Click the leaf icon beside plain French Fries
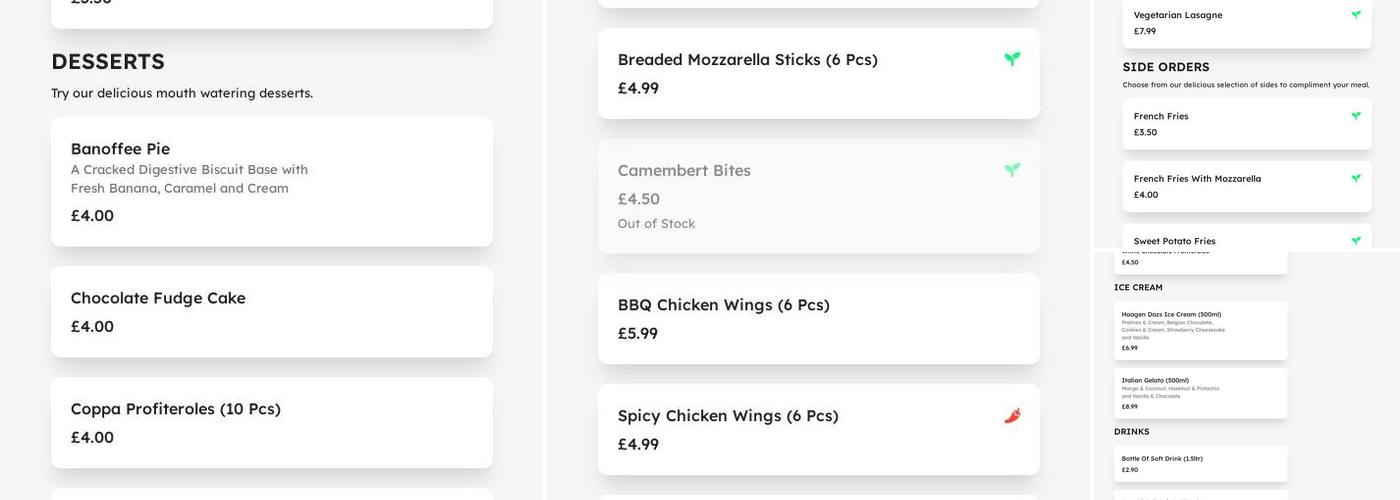Image resolution: width=1400 pixels, height=500 pixels. pyautogui.click(x=1356, y=116)
